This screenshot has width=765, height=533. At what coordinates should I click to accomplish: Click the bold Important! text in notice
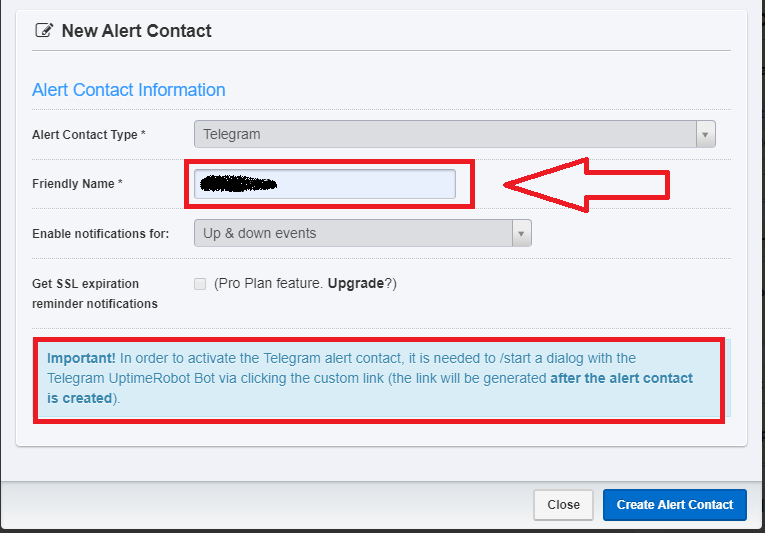click(82, 358)
